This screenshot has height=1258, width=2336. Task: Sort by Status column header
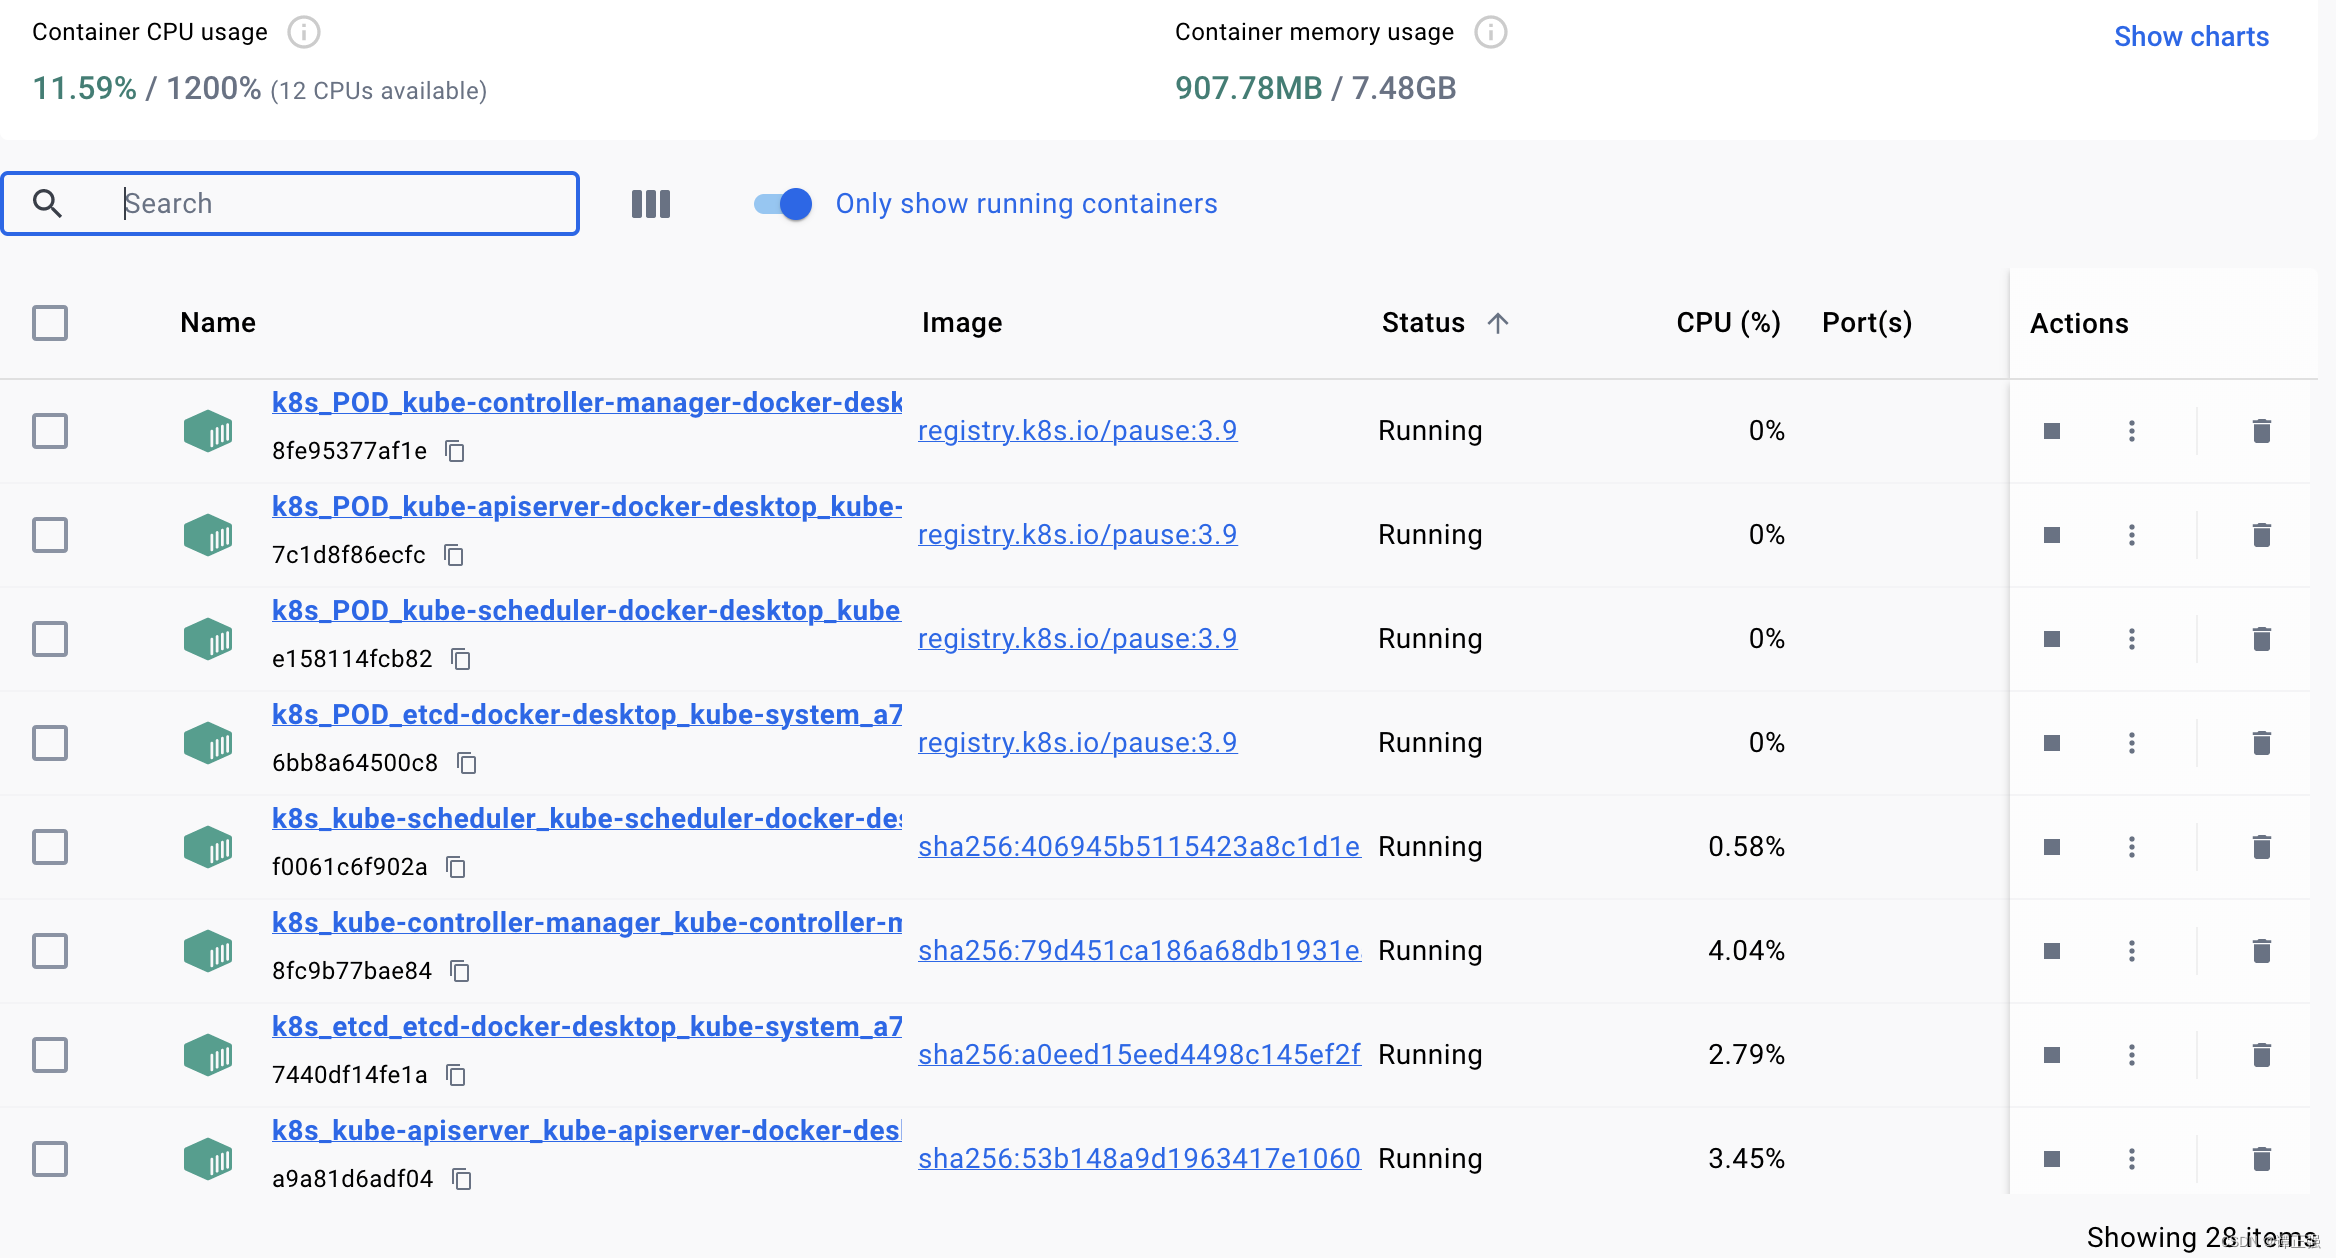tap(1445, 323)
